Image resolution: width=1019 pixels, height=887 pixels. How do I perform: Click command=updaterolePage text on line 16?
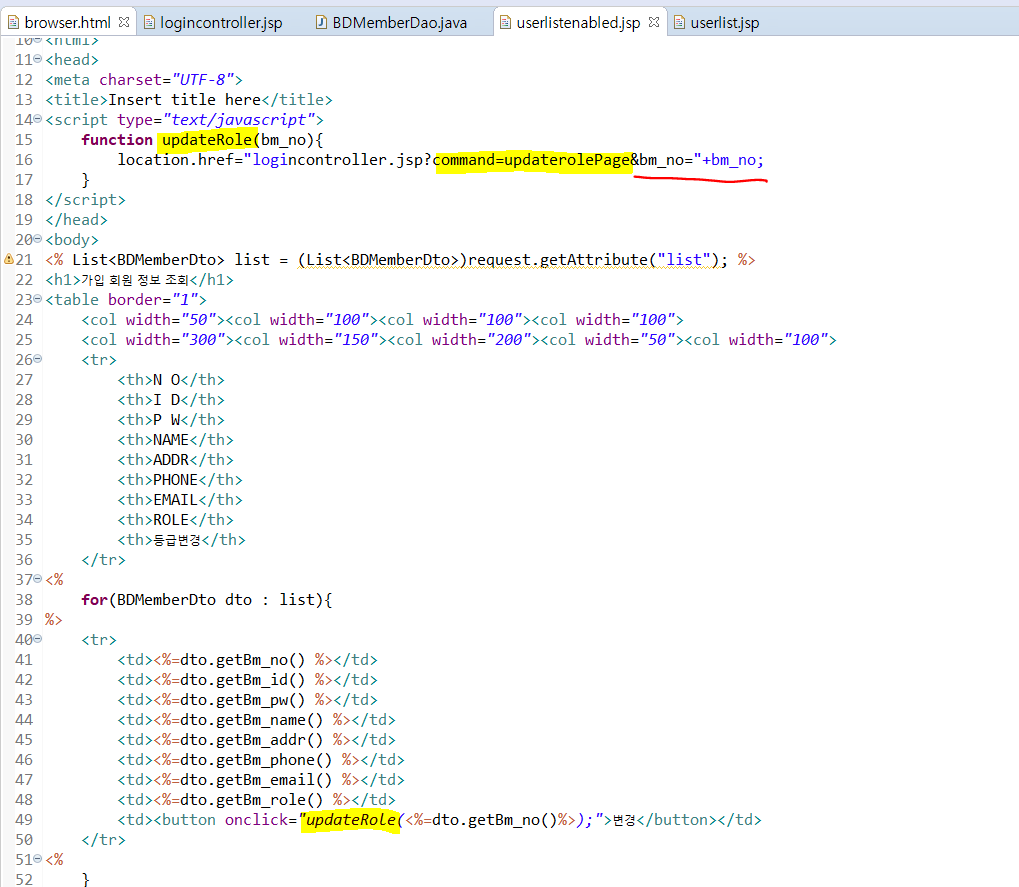click(531, 160)
